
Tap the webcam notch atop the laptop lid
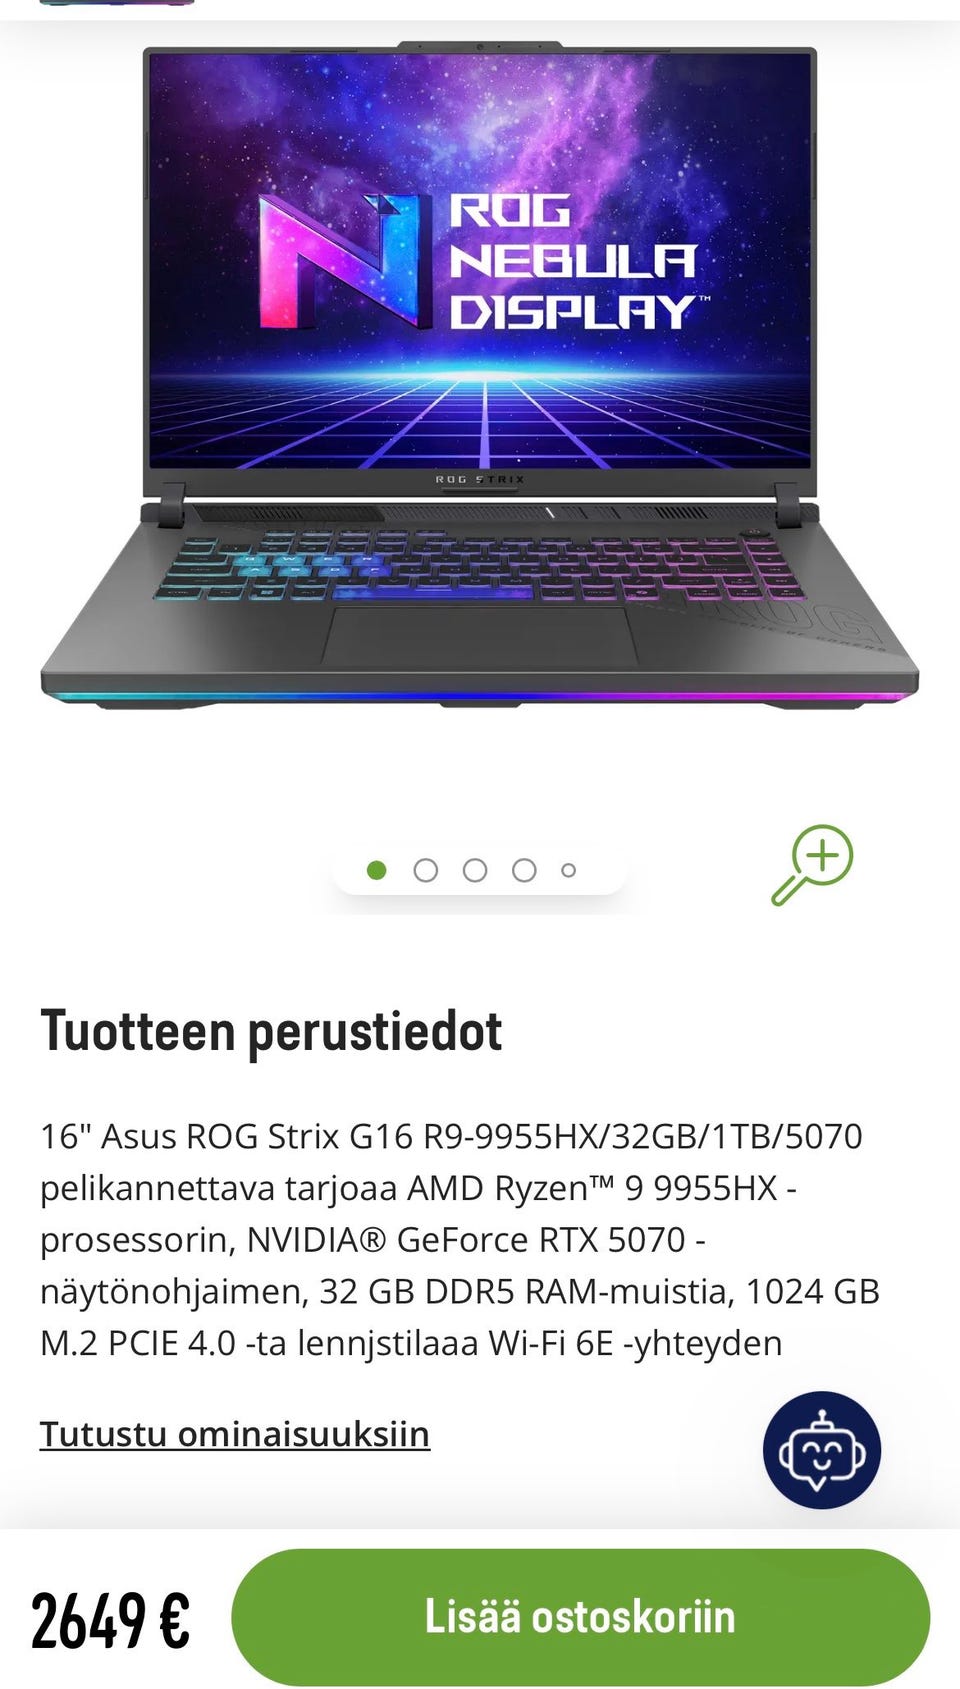[480, 46]
